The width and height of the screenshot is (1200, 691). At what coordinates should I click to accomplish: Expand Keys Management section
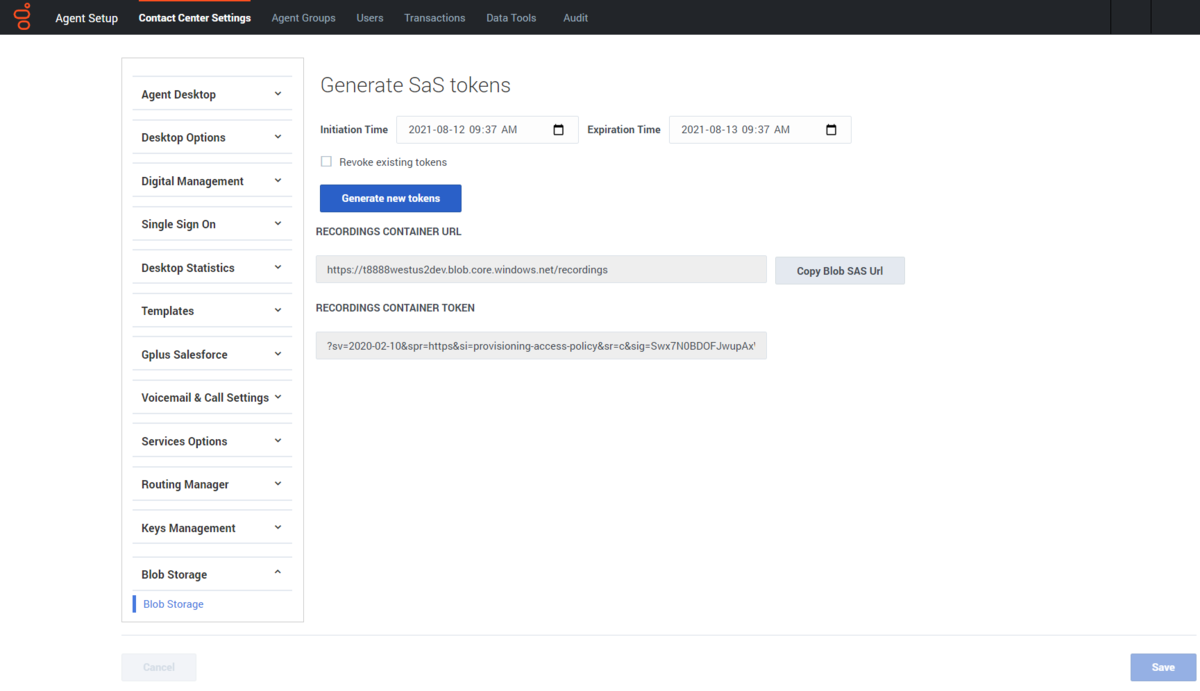point(212,528)
